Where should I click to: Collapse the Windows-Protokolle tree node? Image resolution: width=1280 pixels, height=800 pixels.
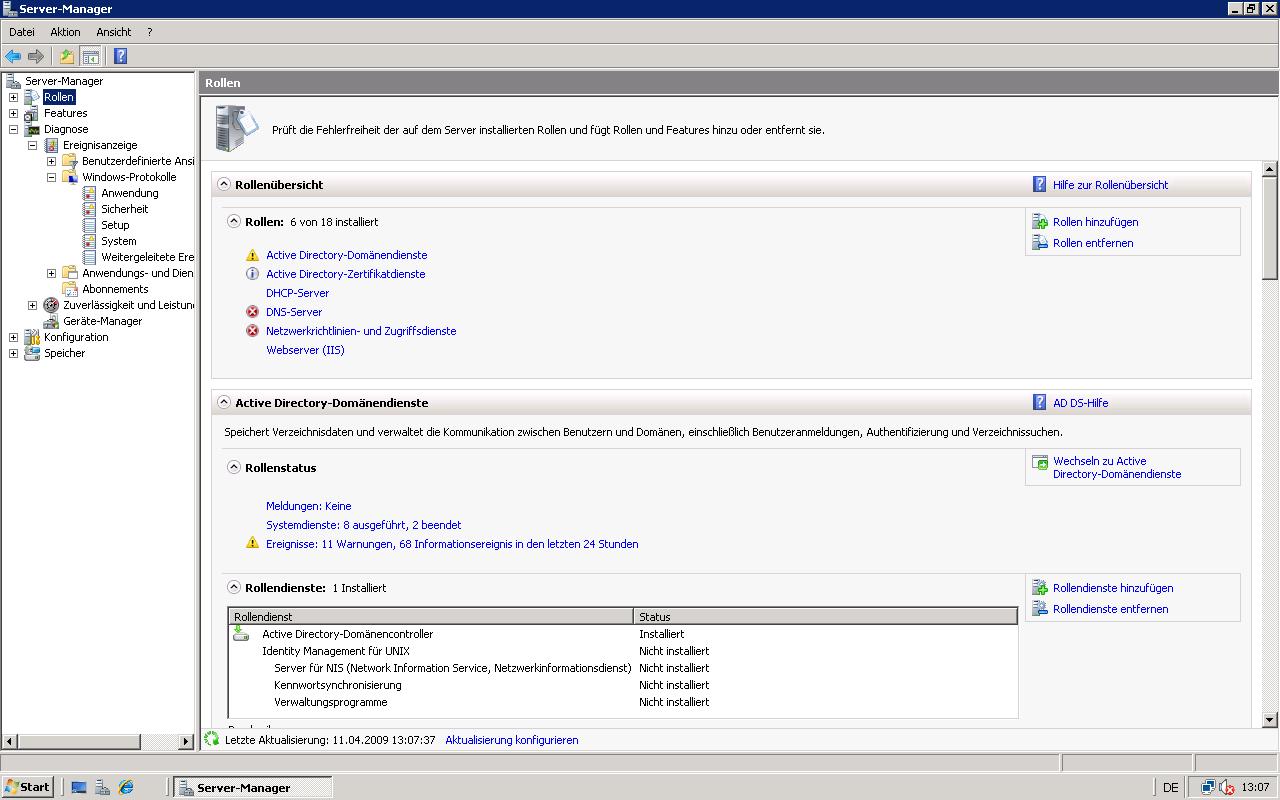tap(51, 177)
